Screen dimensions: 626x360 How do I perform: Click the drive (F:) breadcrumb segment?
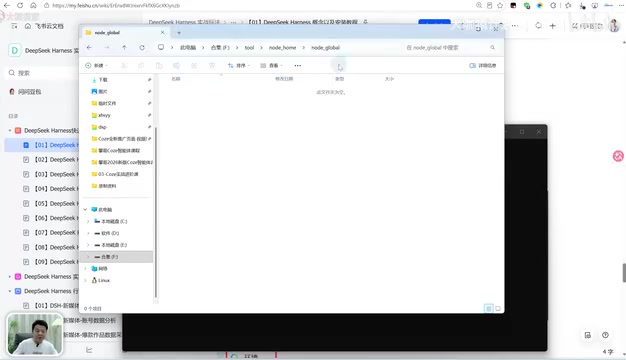pyautogui.click(x=220, y=47)
